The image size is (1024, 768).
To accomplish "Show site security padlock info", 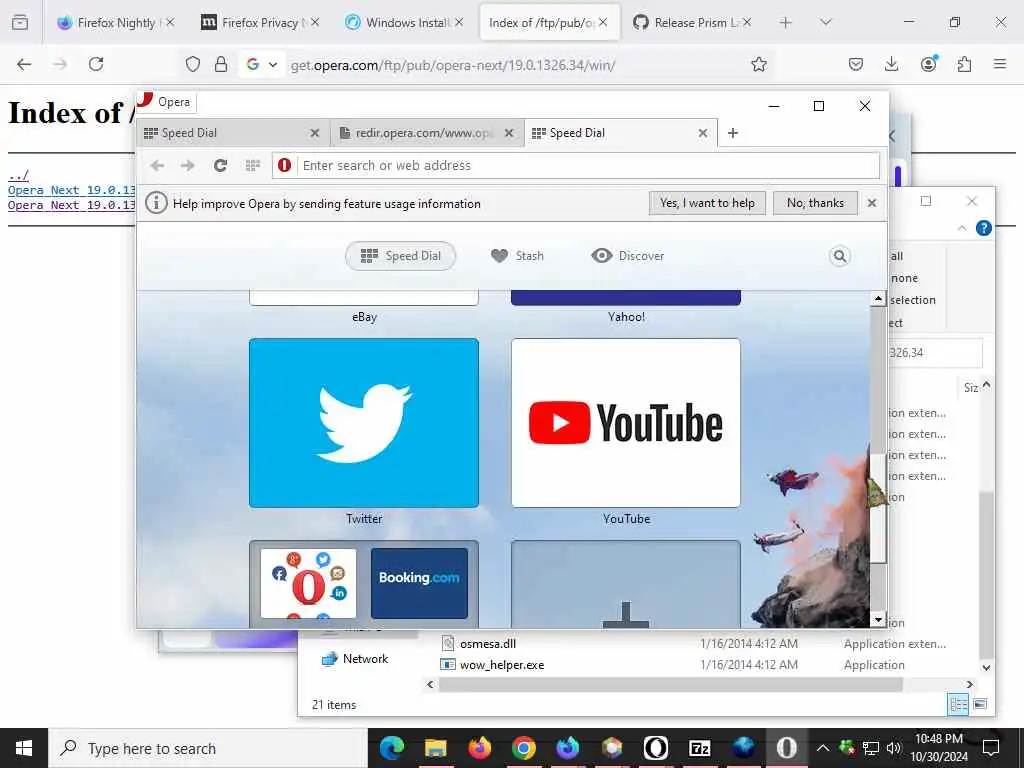I will point(221,64).
